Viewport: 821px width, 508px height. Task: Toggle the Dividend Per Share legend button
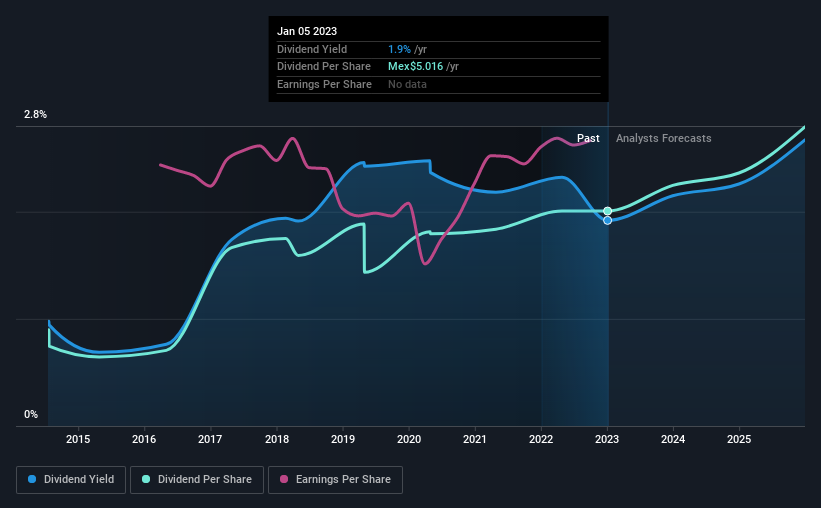(197, 480)
